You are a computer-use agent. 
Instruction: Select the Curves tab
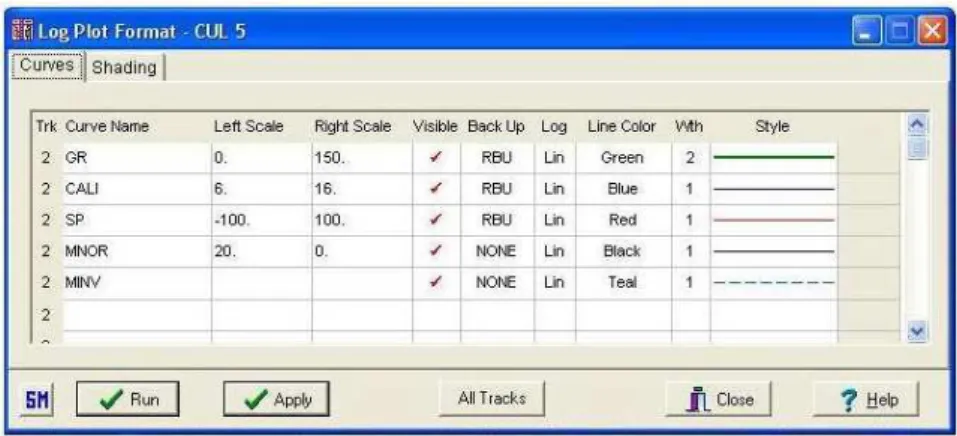point(47,65)
